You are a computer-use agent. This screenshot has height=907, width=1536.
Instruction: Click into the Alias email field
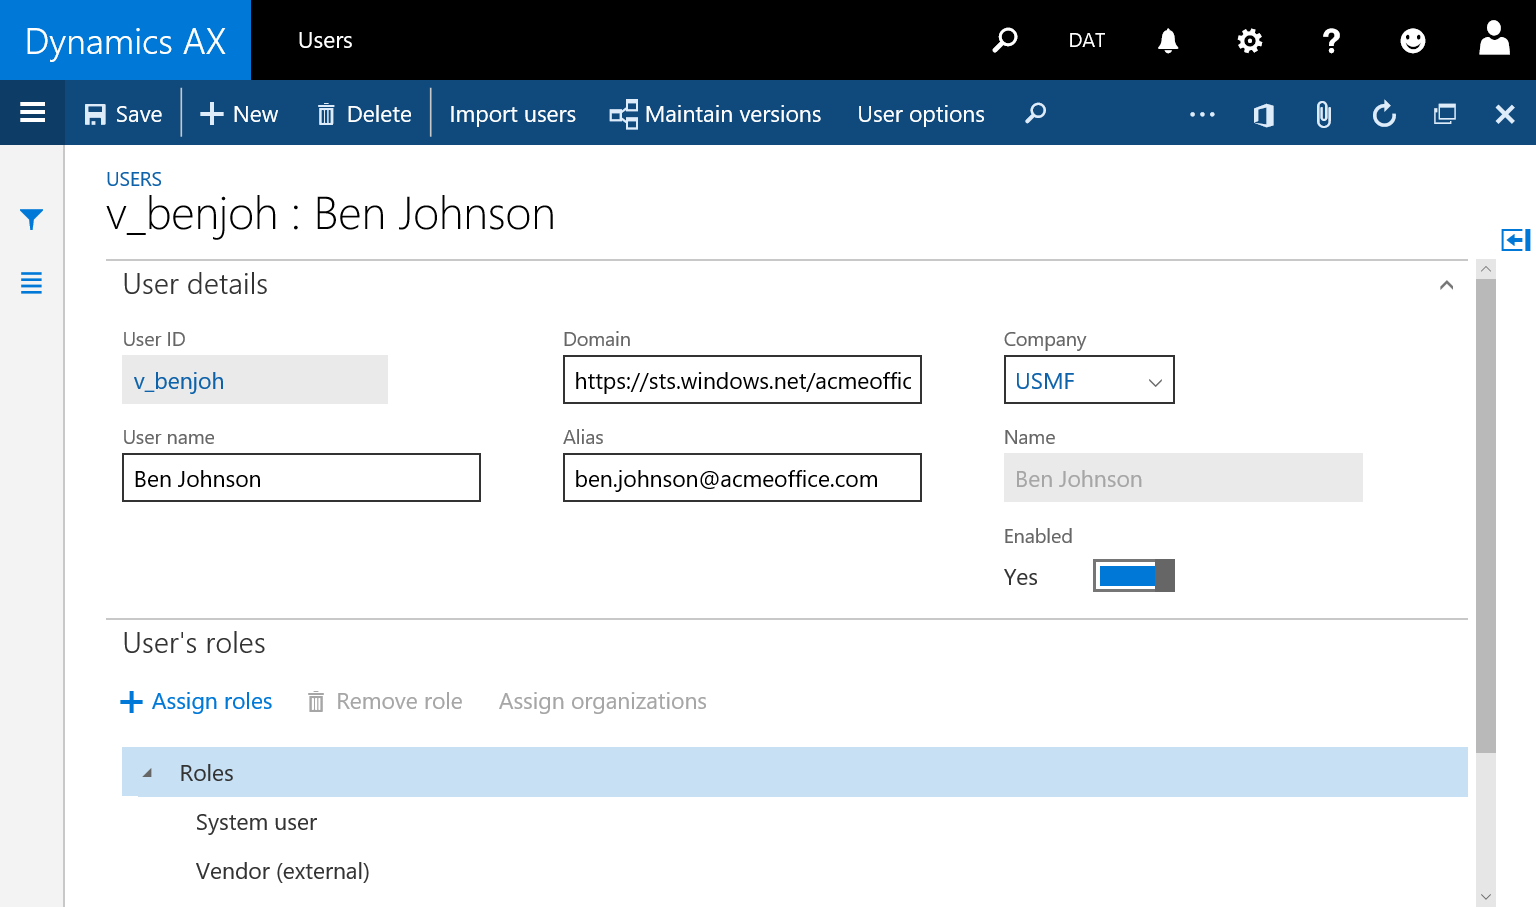tap(741, 479)
